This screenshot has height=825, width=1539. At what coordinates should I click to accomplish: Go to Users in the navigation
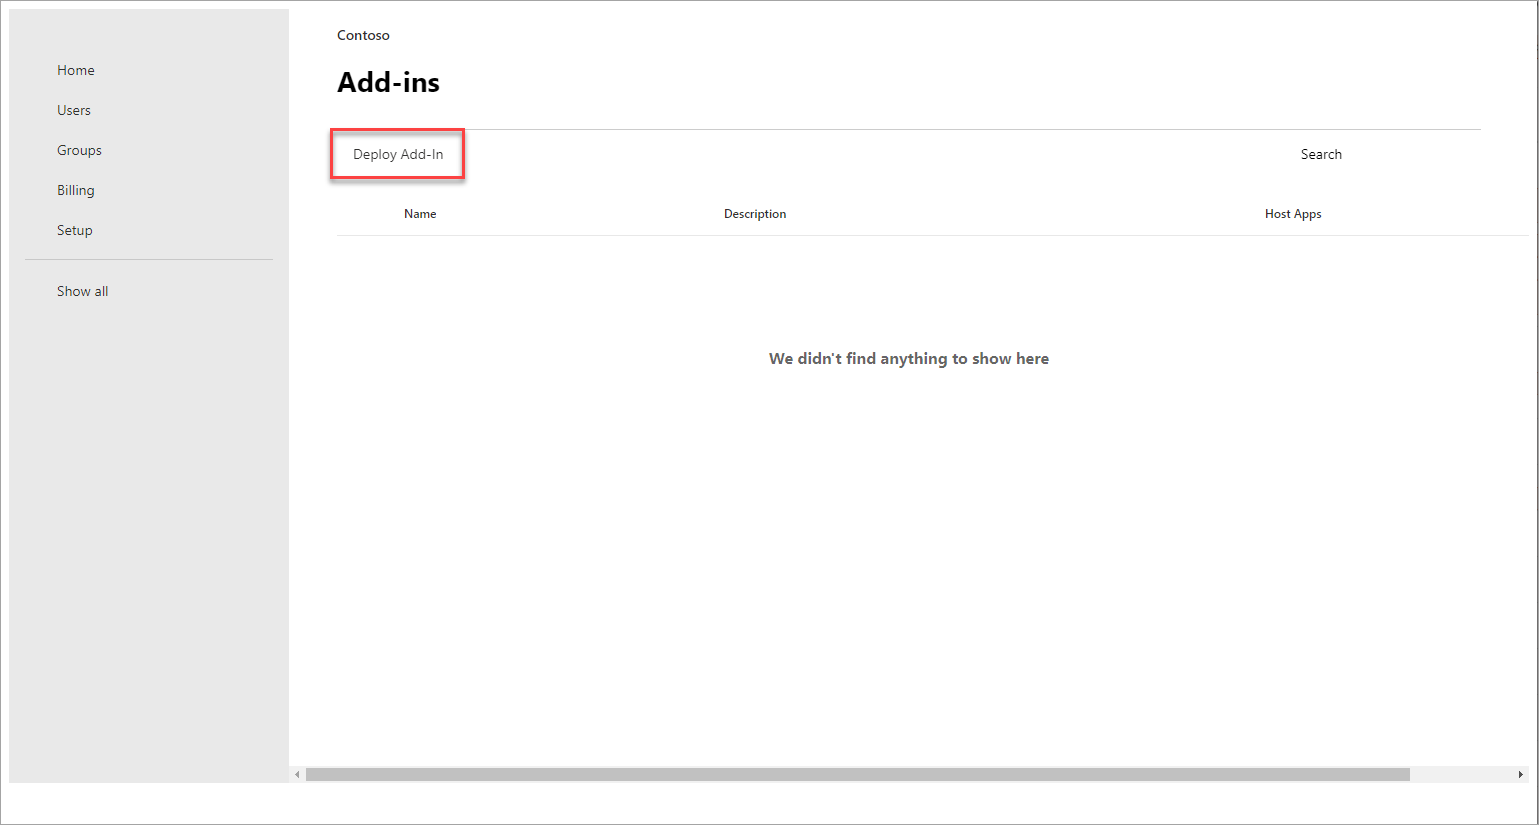click(x=74, y=110)
